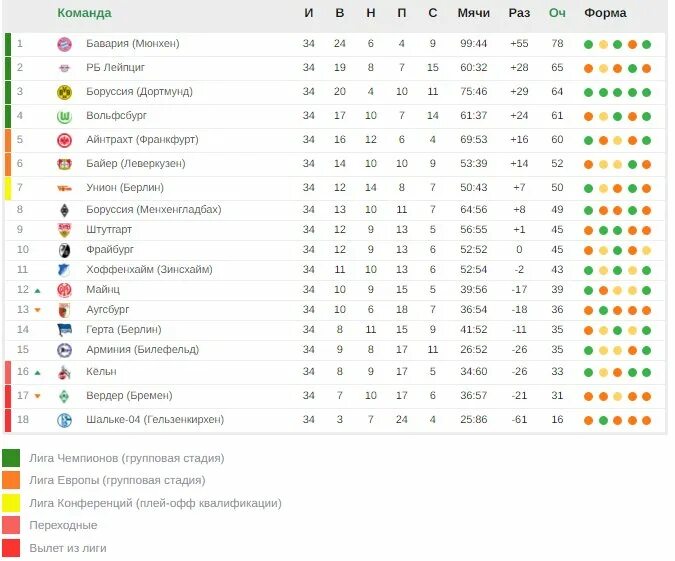675x561 pixels.
Task: Click the RB Leipzig club logo
Action: [x=65, y=68]
